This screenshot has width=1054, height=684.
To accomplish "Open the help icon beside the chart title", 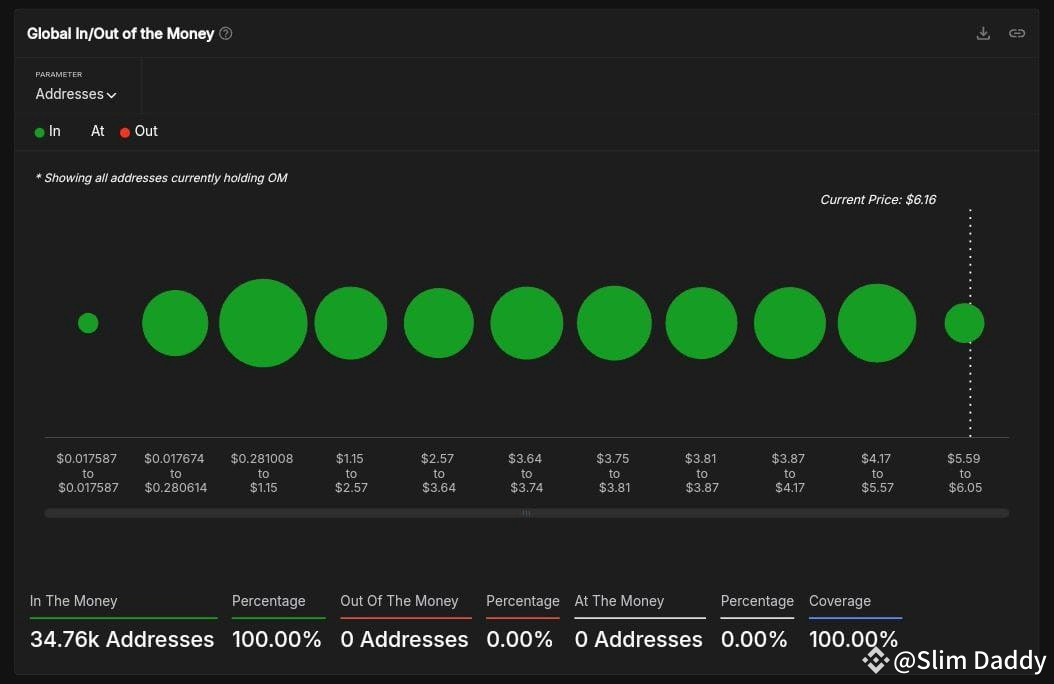I will [226, 34].
